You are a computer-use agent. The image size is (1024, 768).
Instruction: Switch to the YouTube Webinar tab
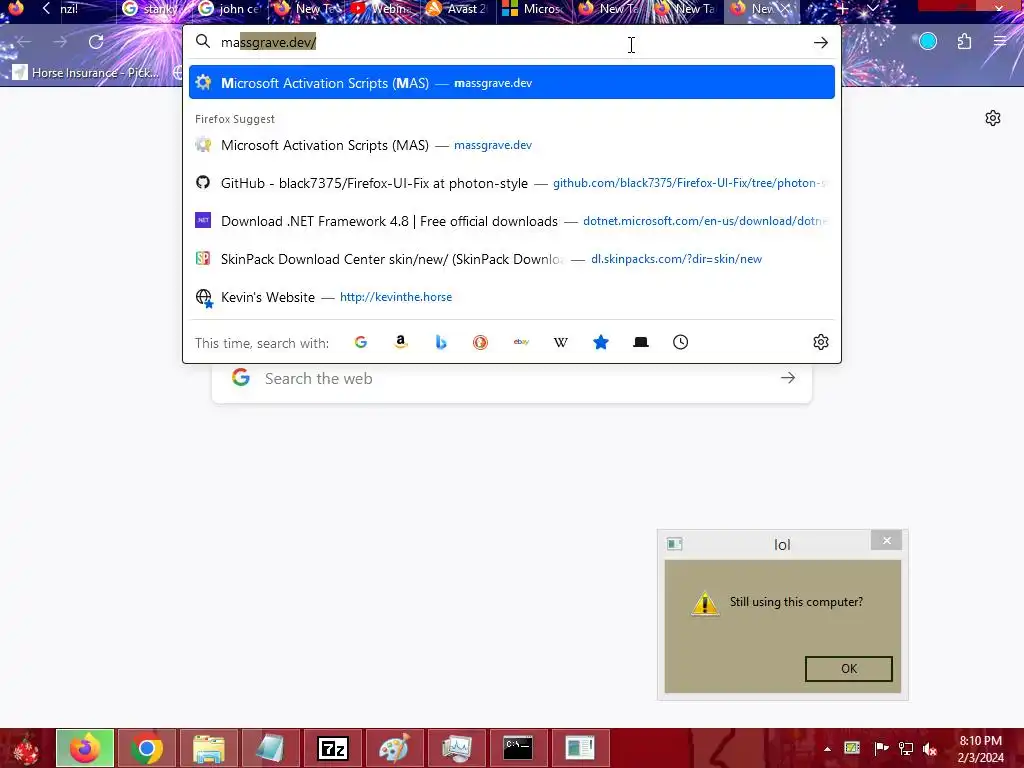point(381,9)
